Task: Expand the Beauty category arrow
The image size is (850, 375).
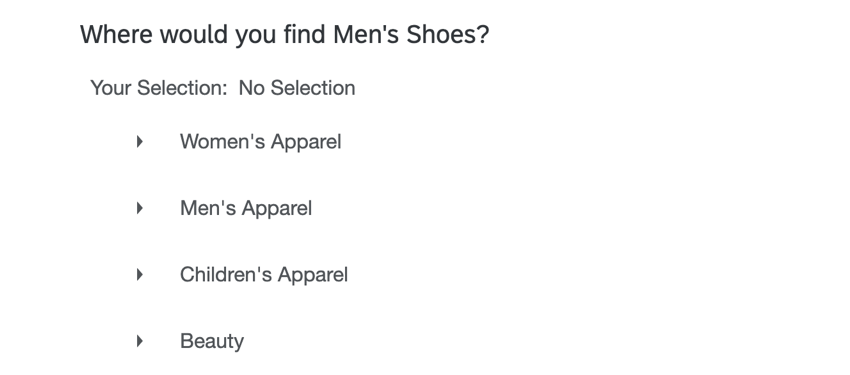Action: [140, 341]
